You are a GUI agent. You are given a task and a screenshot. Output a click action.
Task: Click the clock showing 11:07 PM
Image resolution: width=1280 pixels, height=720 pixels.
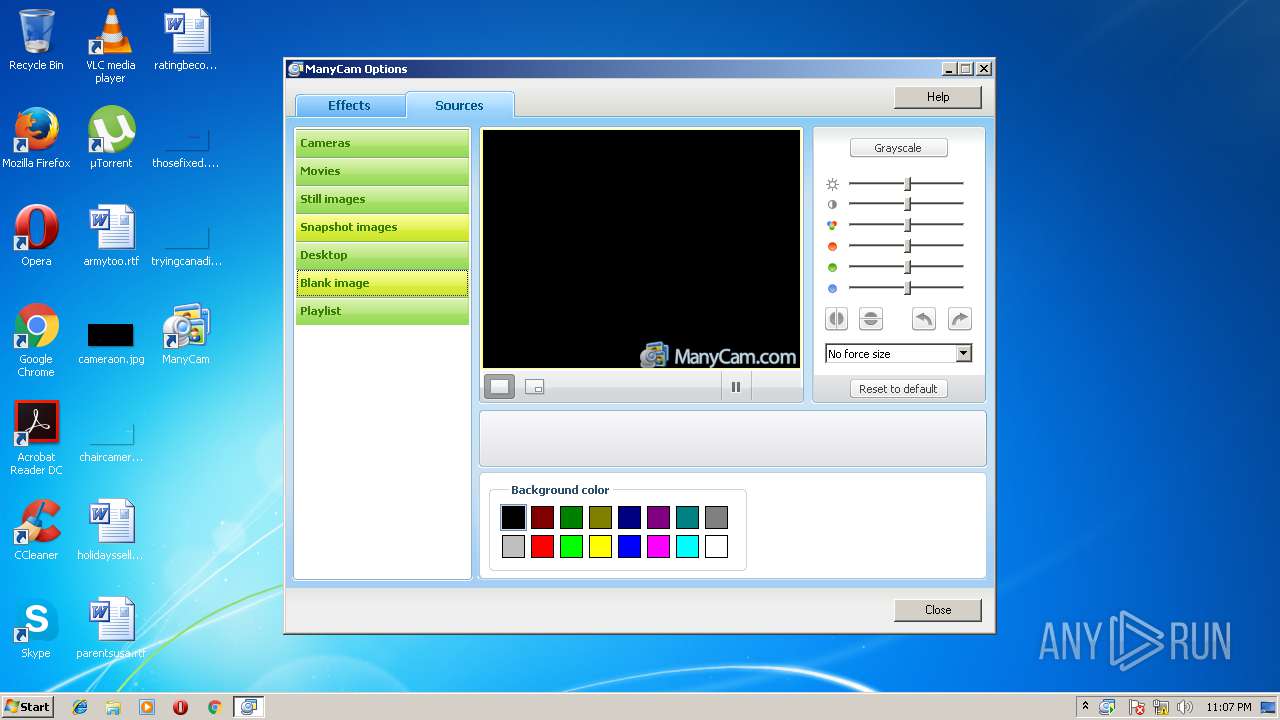(1229, 707)
